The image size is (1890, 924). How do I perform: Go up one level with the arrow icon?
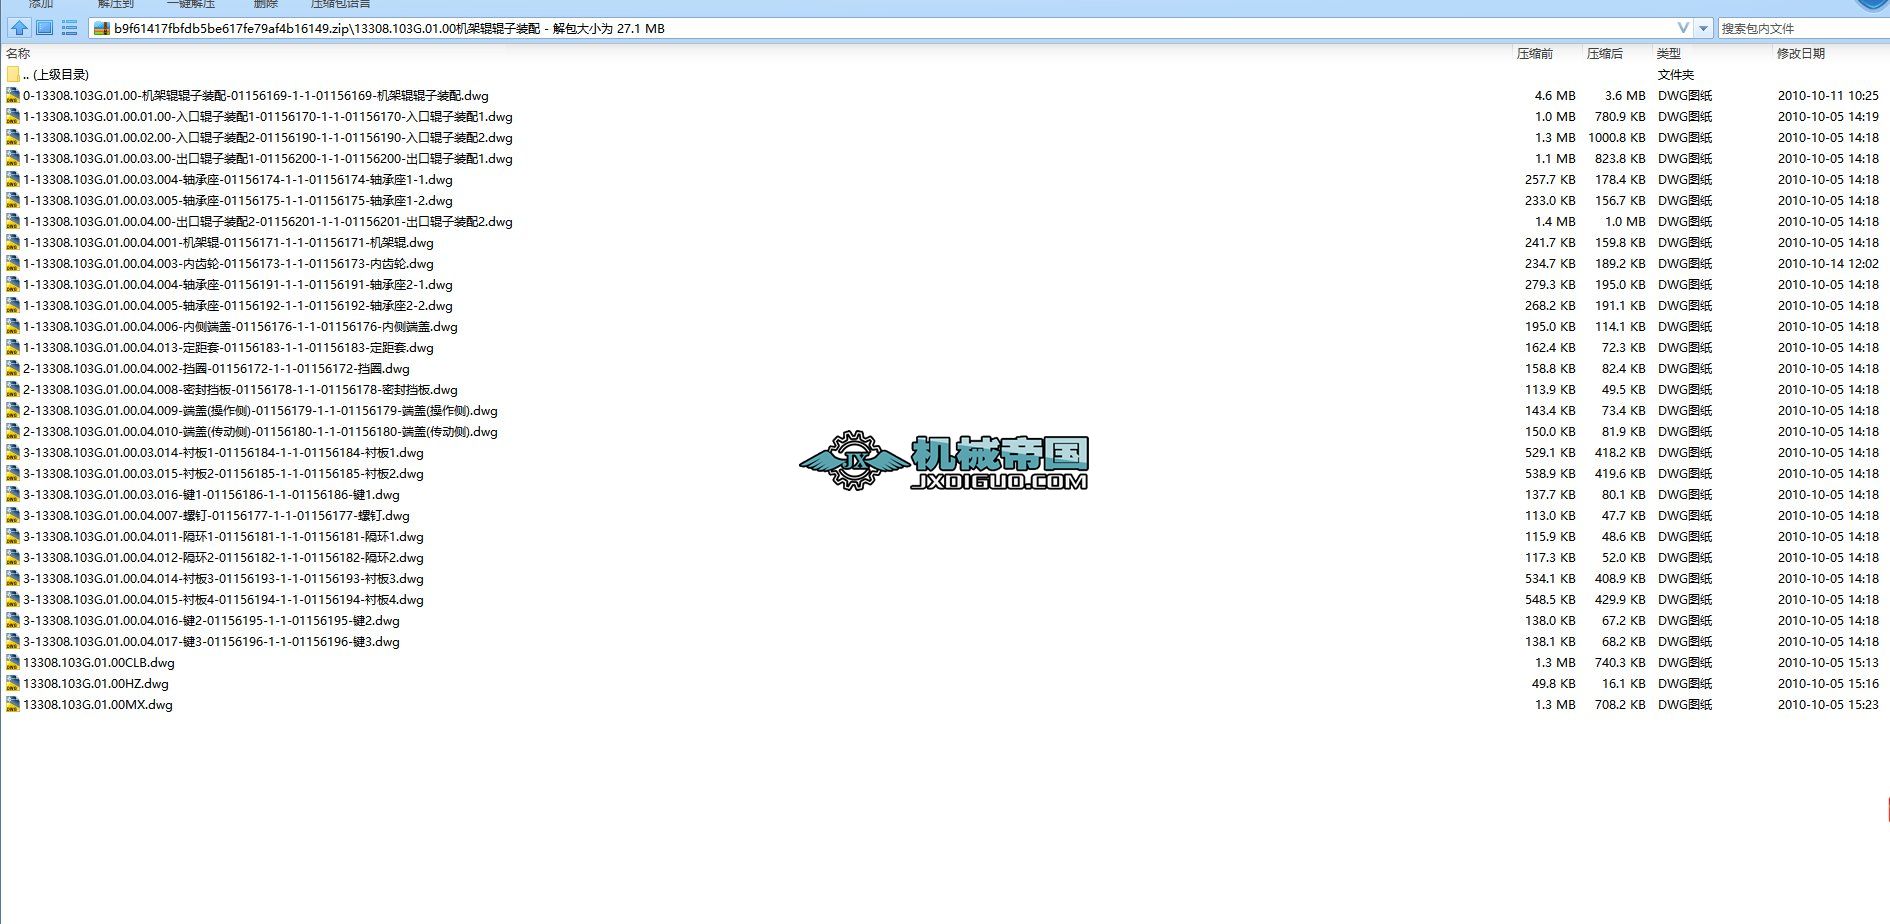pos(19,28)
